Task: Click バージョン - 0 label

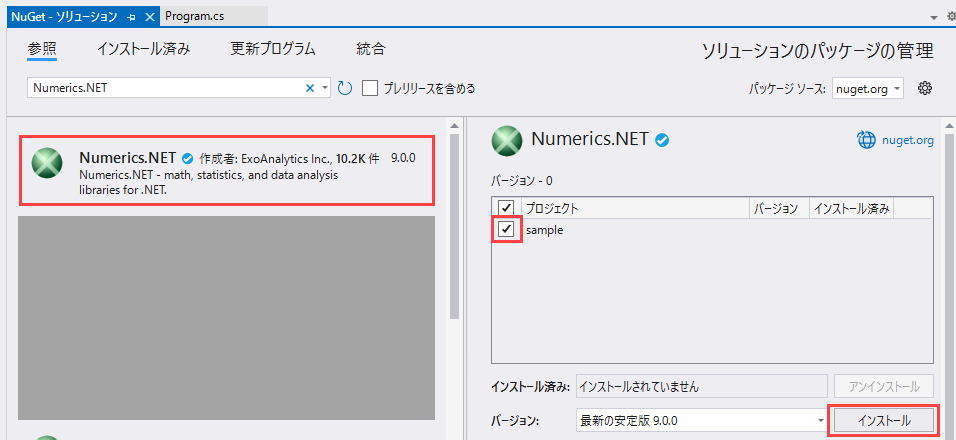Action: click(522, 181)
